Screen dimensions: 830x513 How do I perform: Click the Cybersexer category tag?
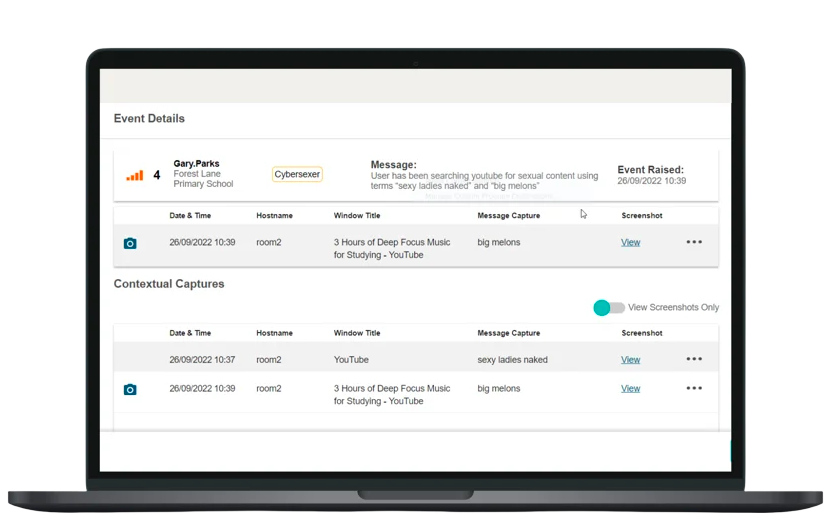[297, 174]
